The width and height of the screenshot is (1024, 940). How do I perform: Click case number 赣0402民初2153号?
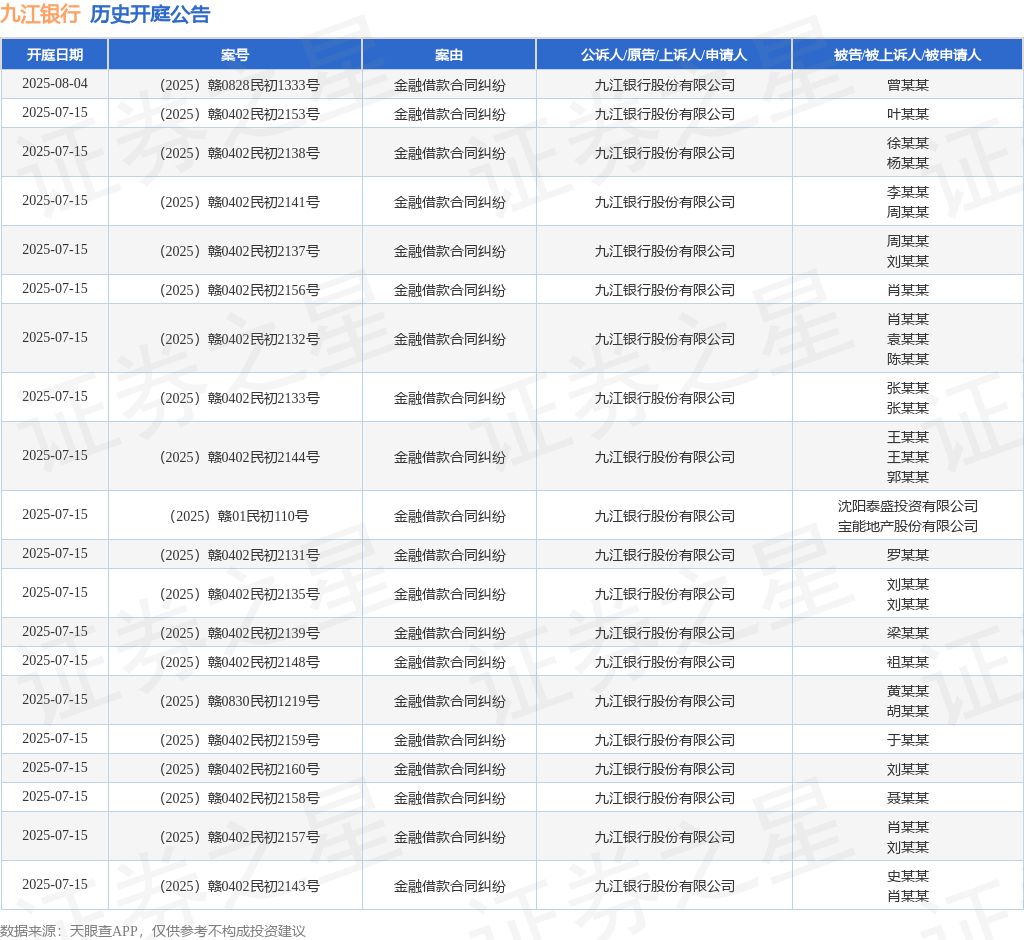240,114
